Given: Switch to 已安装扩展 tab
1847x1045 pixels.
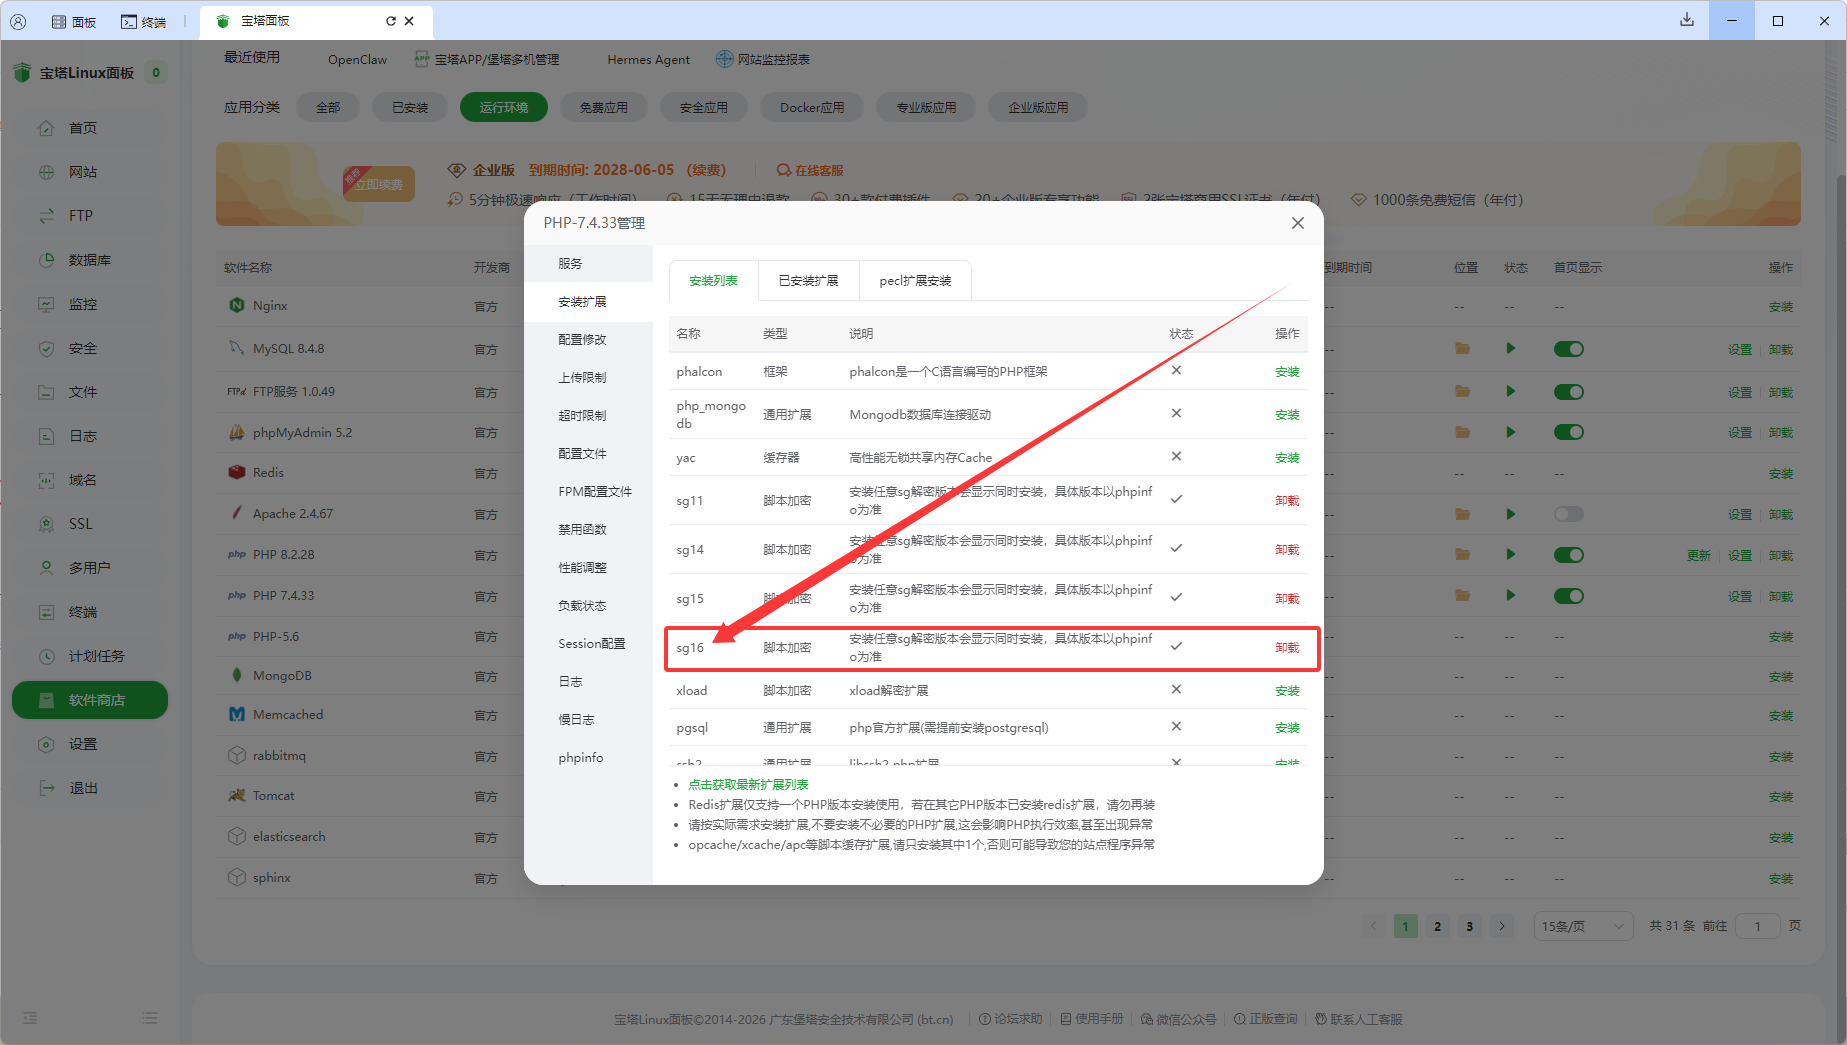Looking at the screenshot, I should pyautogui.click(x=808, y=281).
